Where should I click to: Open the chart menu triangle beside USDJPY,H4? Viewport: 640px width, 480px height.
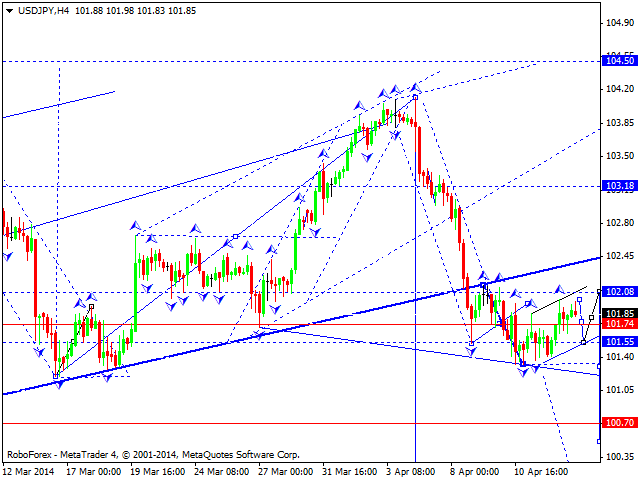[9, 11]
